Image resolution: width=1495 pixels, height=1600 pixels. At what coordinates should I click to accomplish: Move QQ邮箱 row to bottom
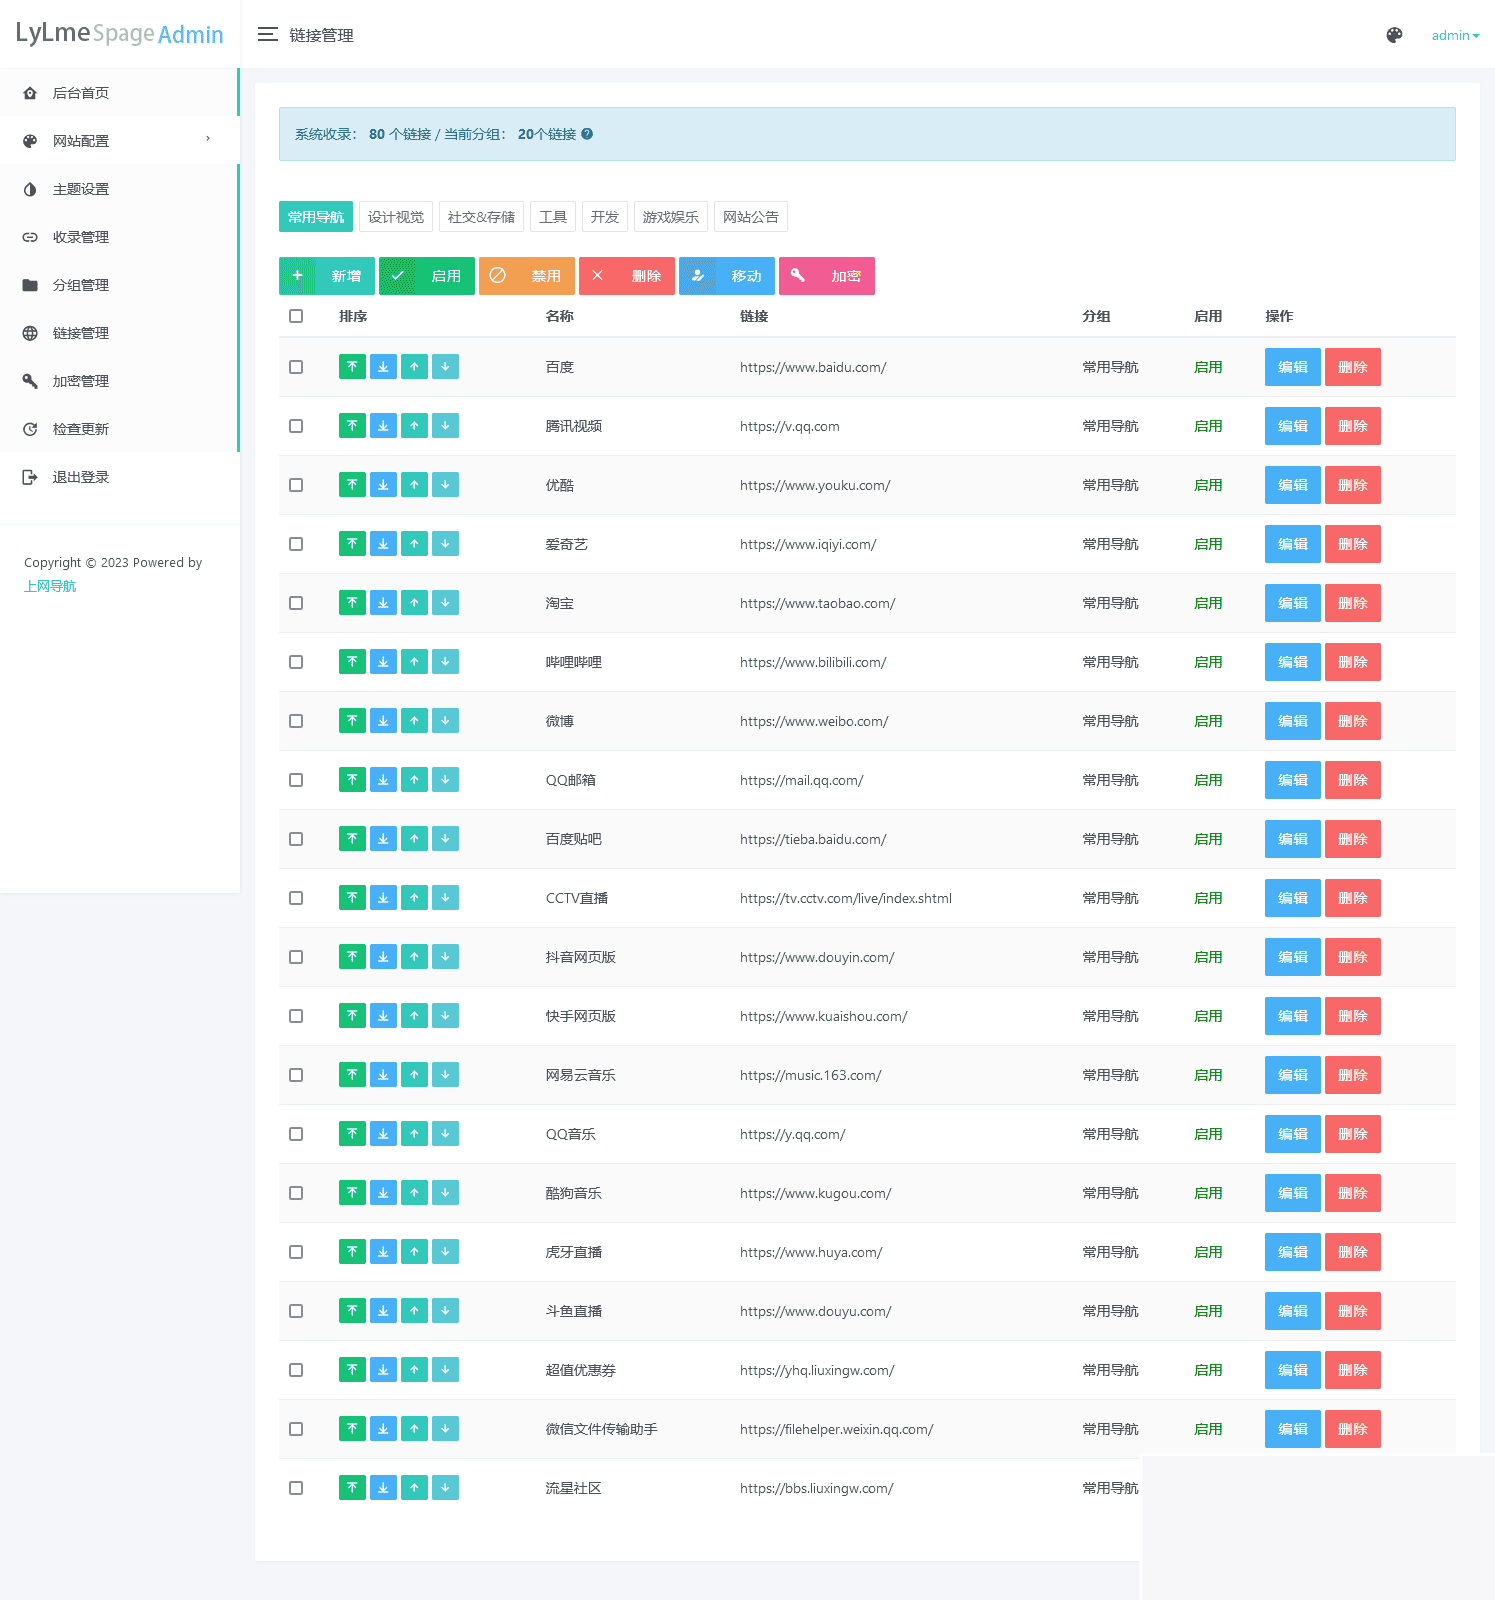[x=383, y=780]
